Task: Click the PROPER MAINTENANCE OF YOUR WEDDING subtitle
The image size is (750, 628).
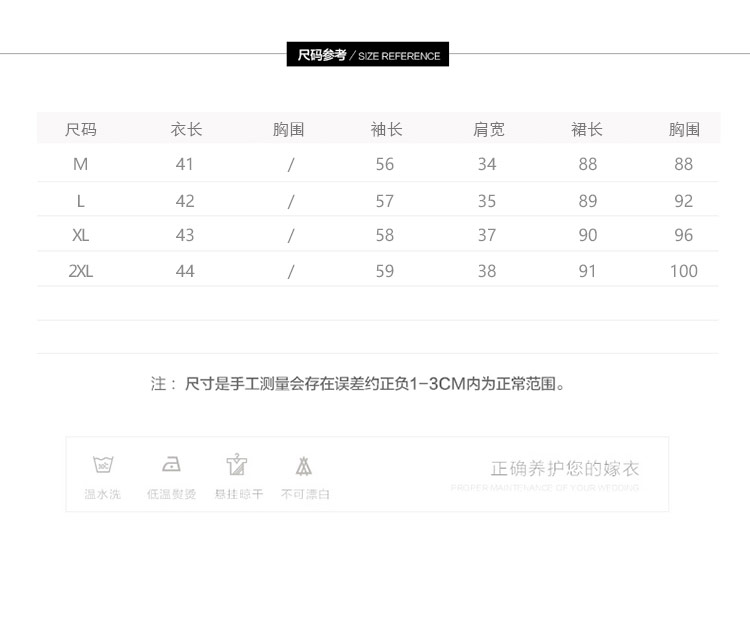Action: coord(545,487)
